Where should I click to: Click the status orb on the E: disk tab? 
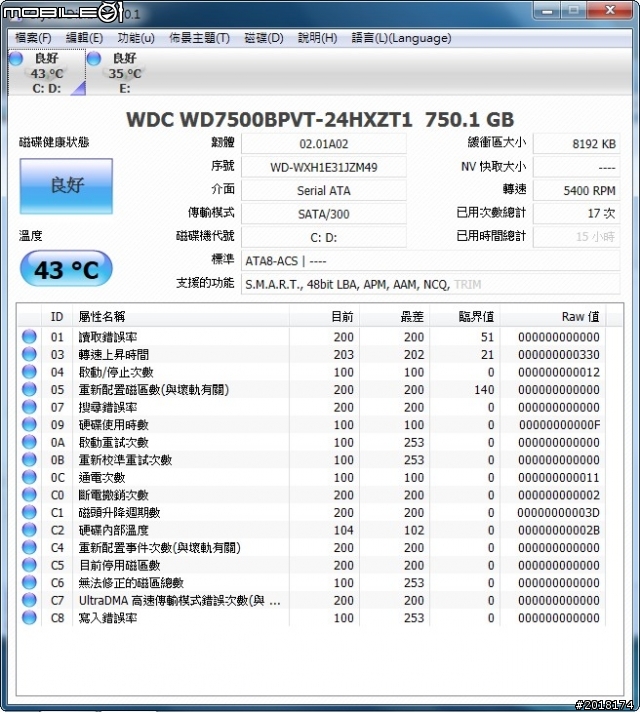point(94,59)
